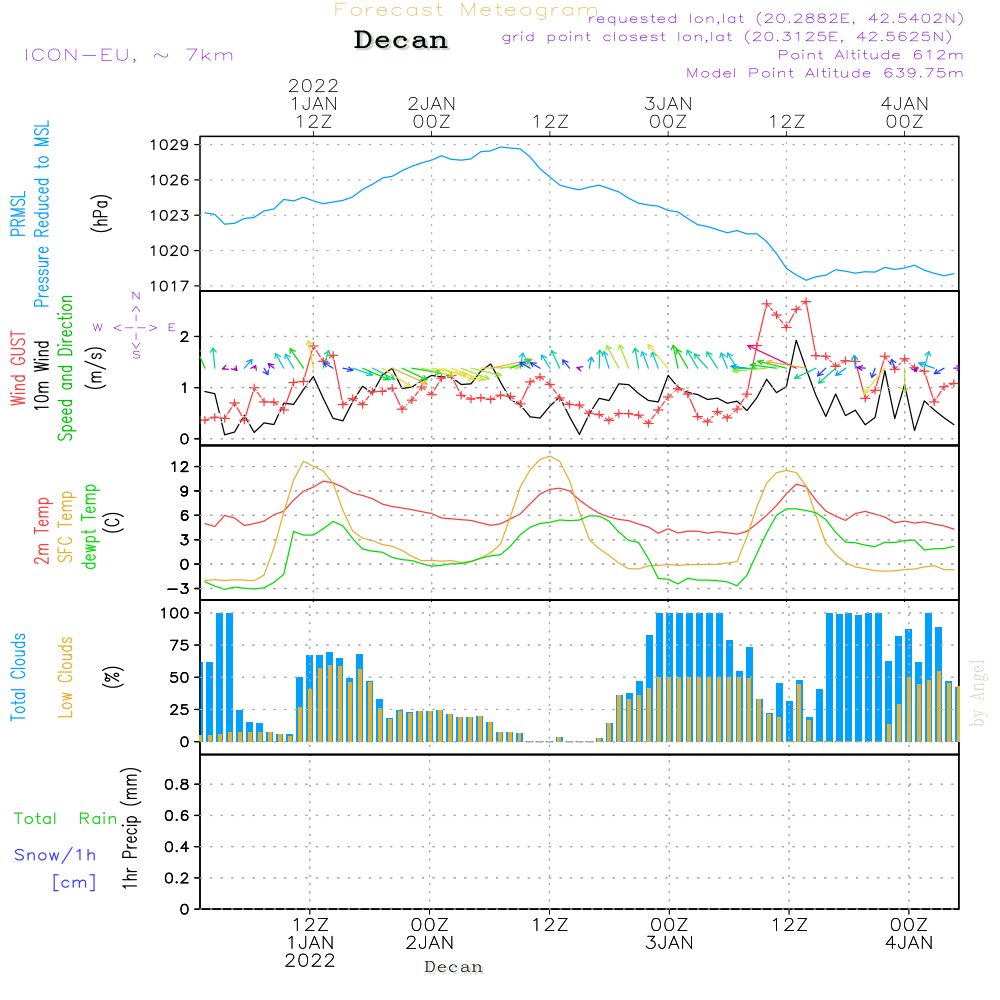Select the Forecast Meteogram heading
The height and width of the screenshot is (1000, 1000).
click(x=465, y=10)
